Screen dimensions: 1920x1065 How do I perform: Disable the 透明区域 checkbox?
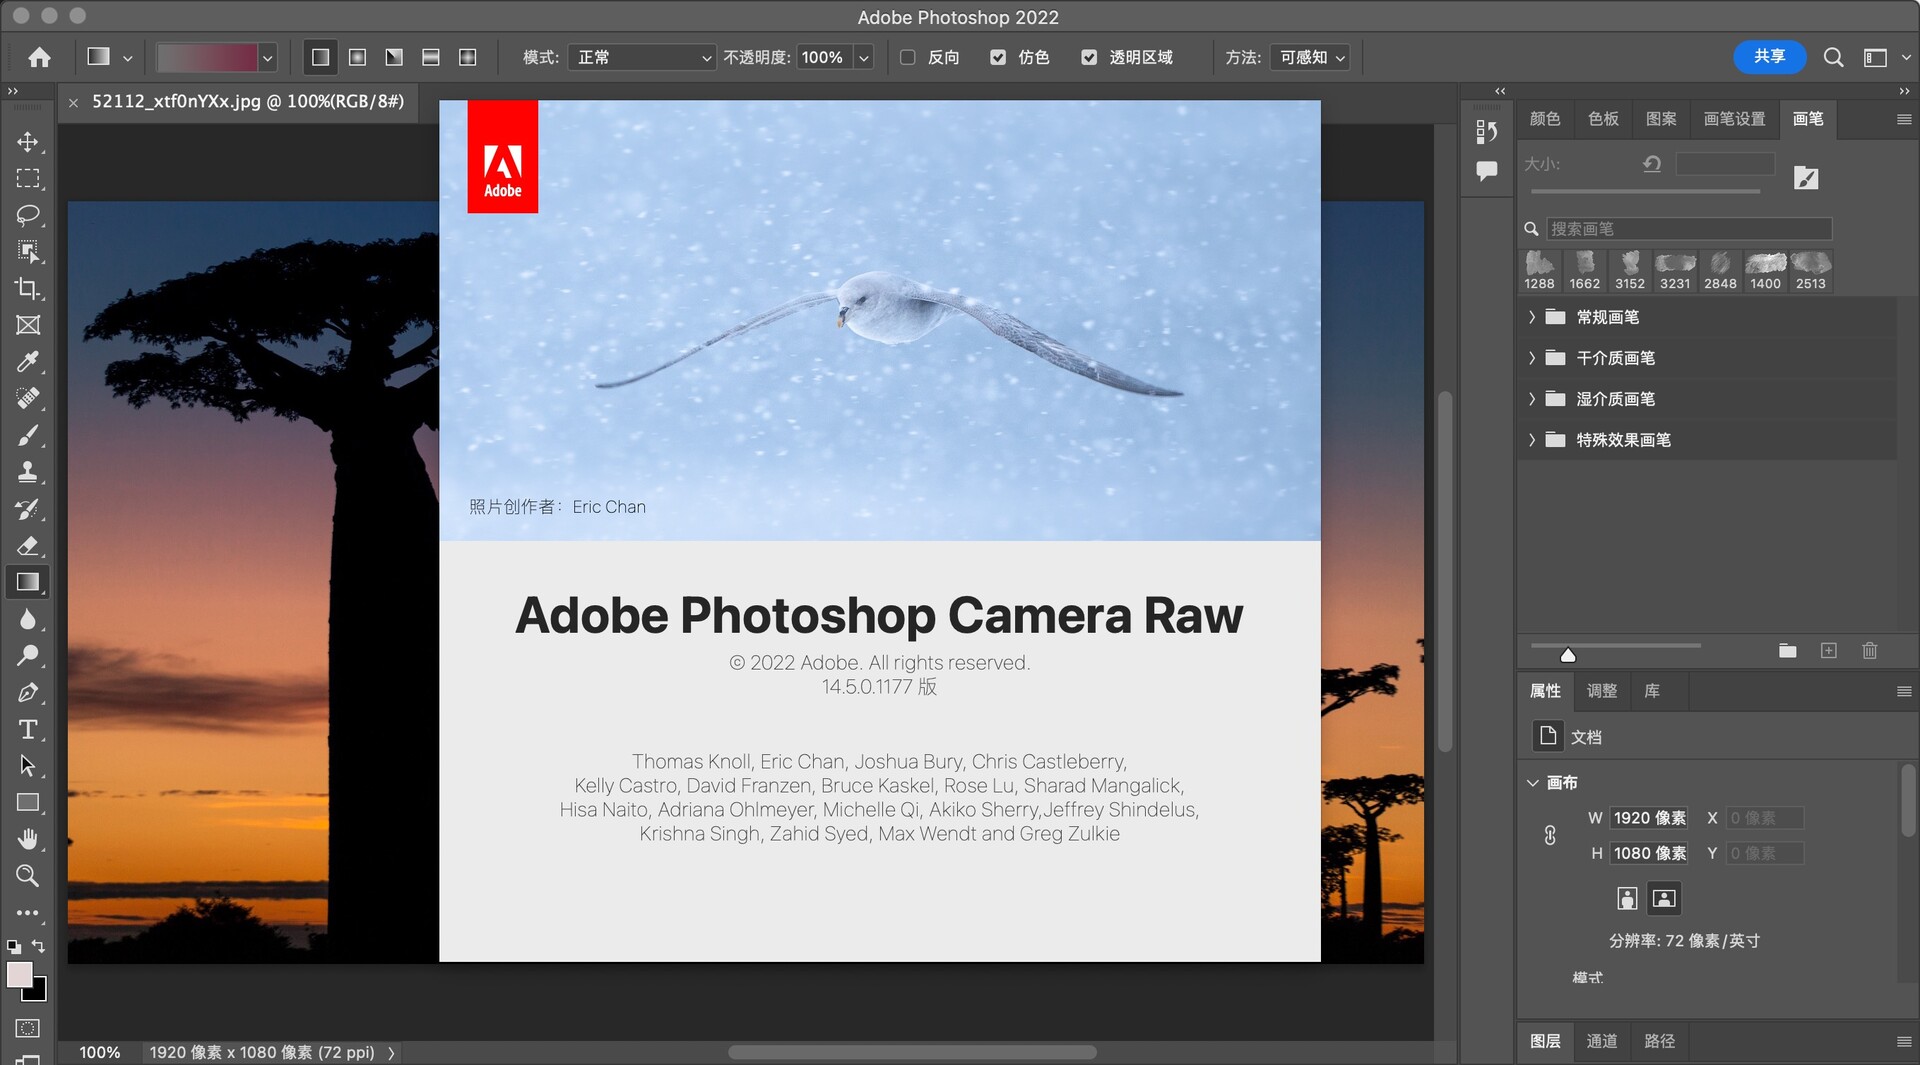point(1090,57)
